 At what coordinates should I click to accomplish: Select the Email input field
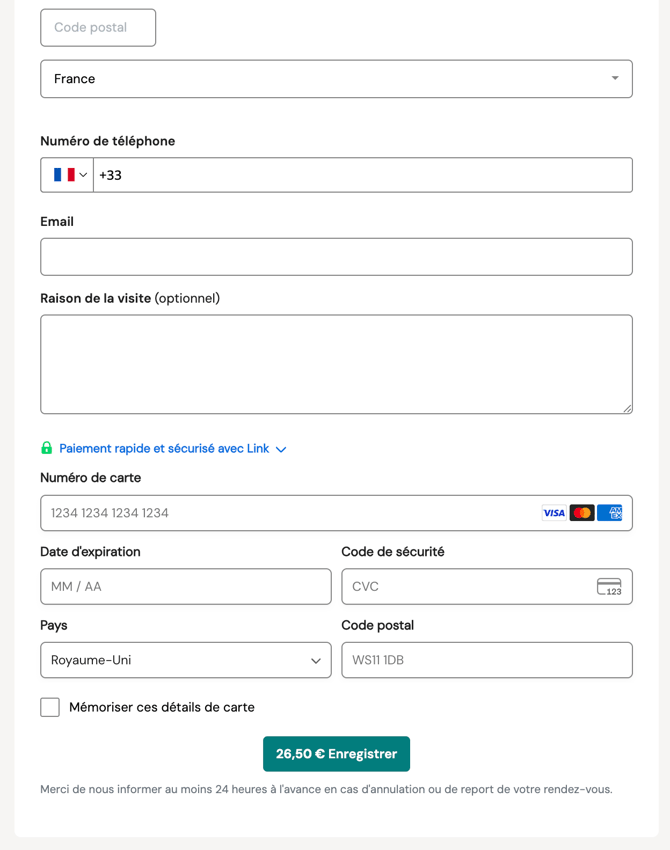pos(336,257)
